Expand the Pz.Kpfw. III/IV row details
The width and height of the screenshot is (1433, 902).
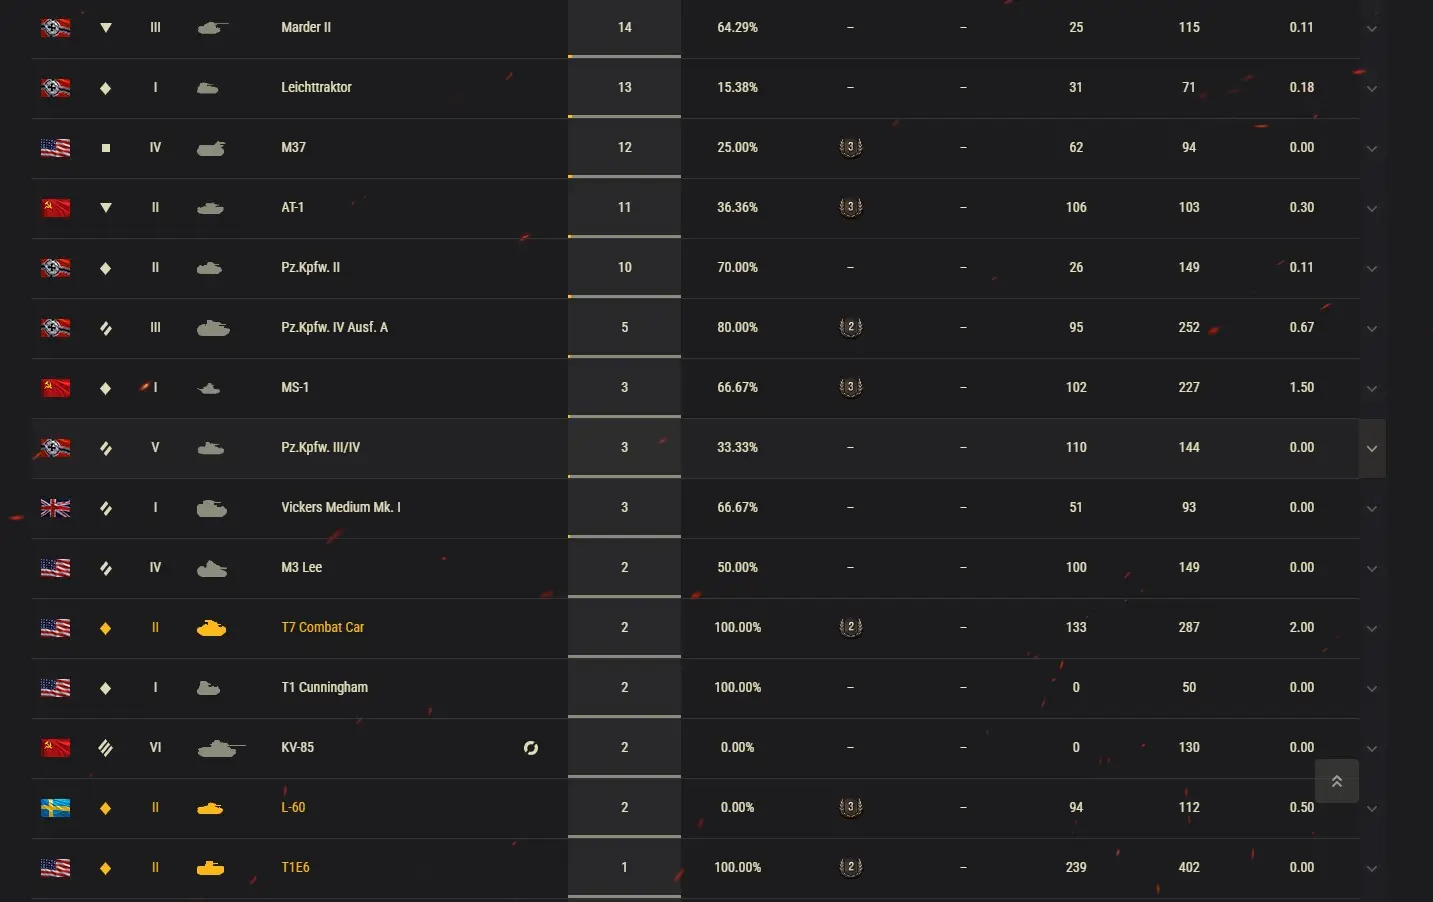(x=1372, y=449)
